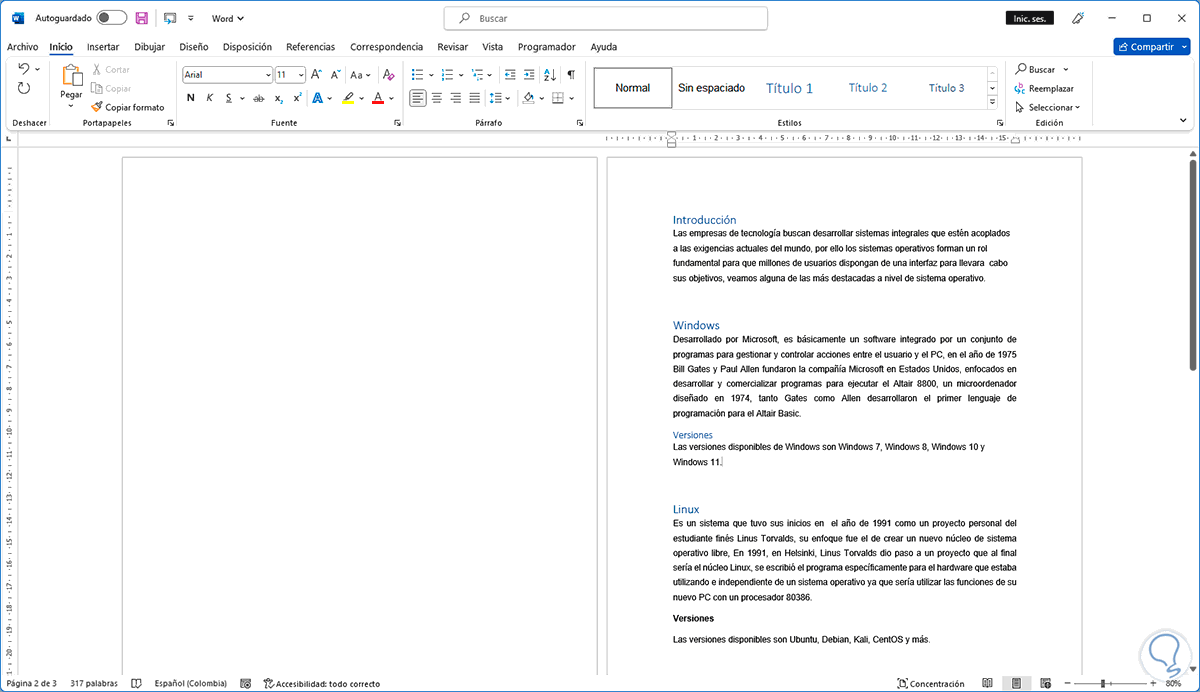Sort text with the A-Z sort icon

[550, 74]
